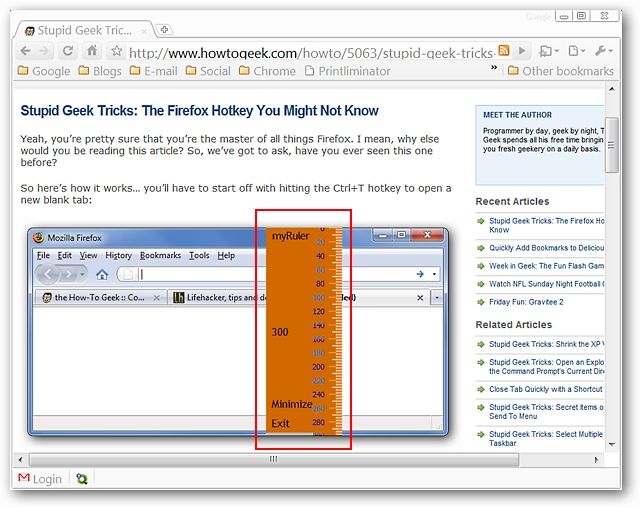
Task: Open Stupid Geek Tricks: Shrink the XP article
Action: (547, 344)
